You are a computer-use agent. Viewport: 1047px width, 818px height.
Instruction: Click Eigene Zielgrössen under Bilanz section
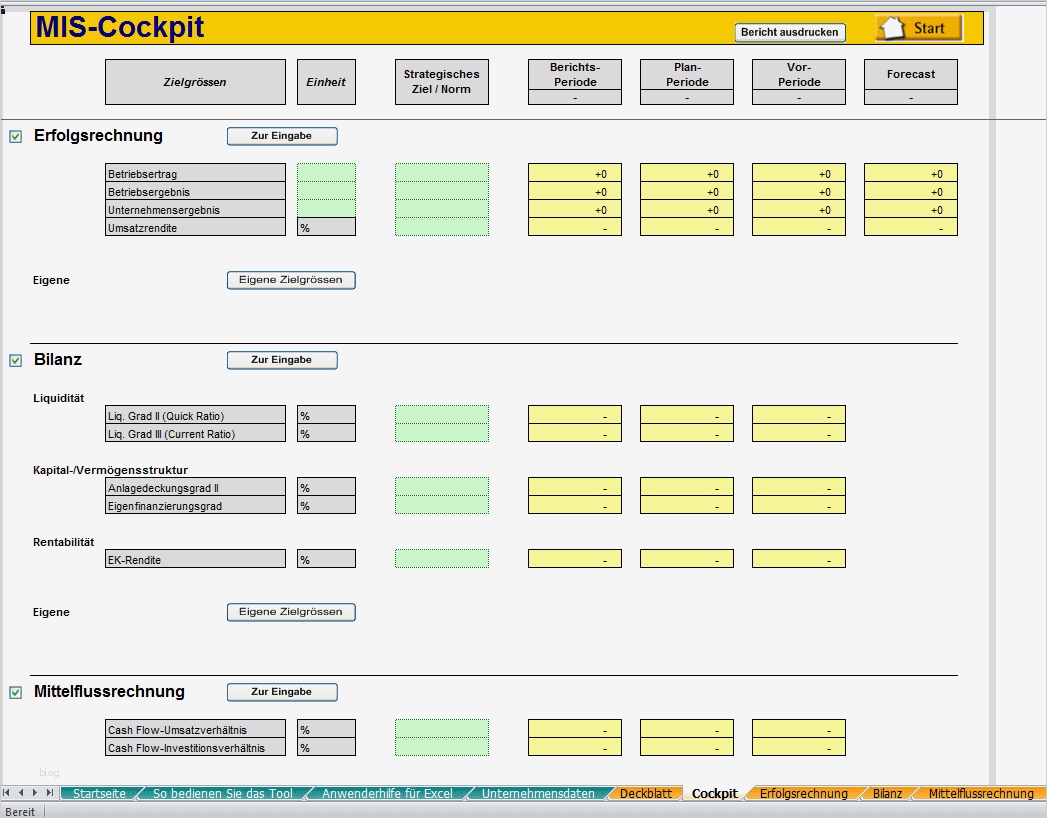coord(291,611)
